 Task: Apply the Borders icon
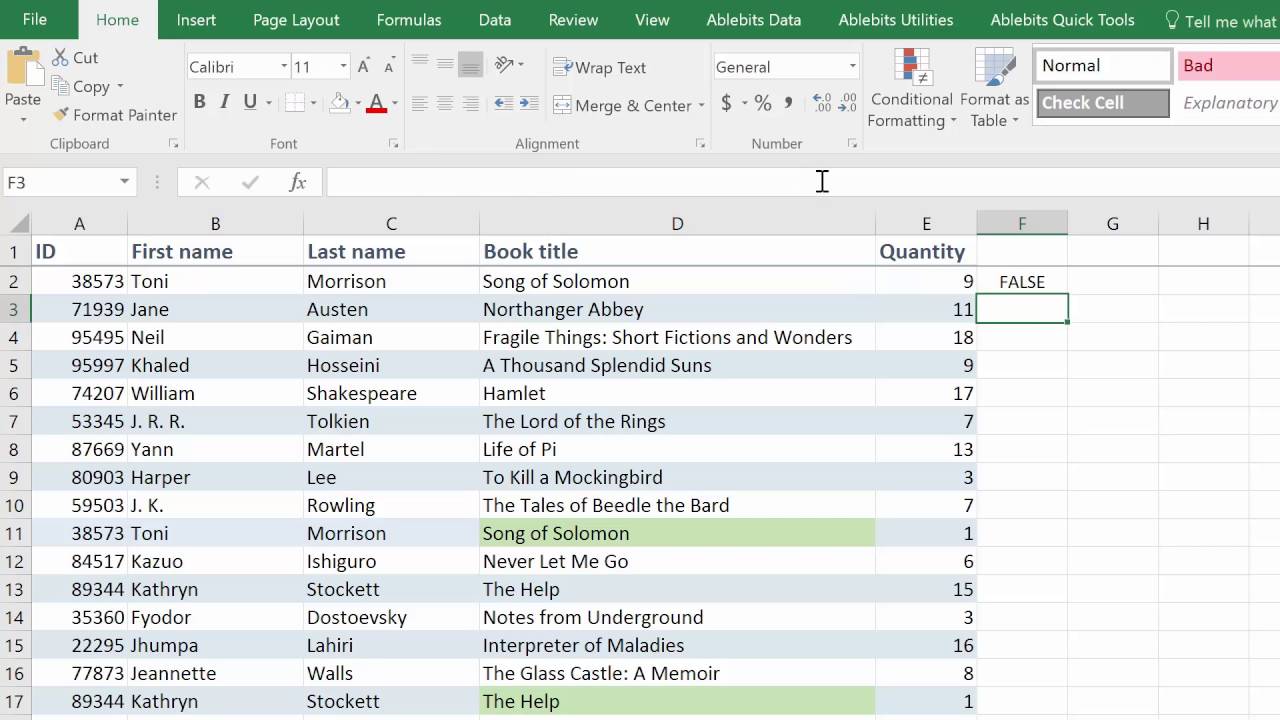(x=295, y=102)
